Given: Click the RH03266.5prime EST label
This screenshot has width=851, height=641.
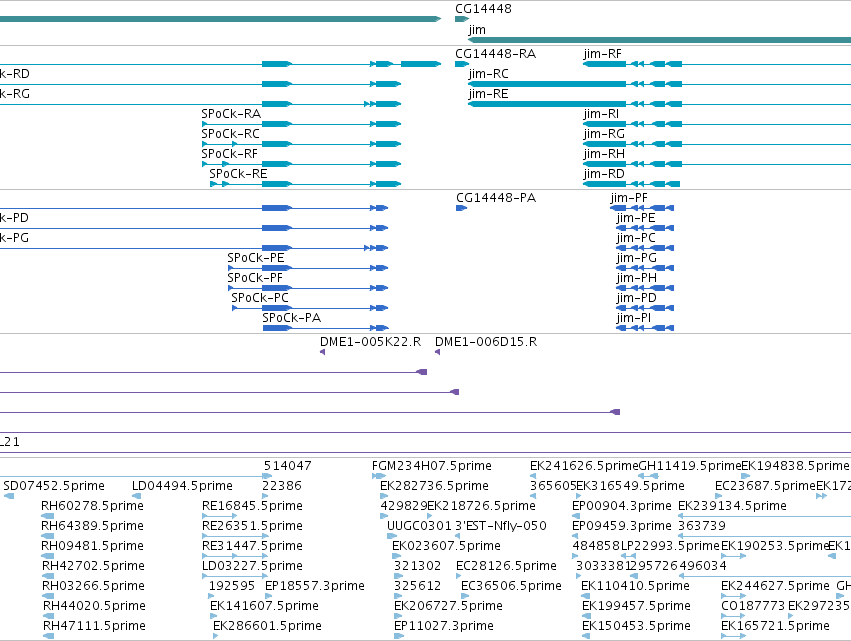Looking at the screenshot, I should [x=93, y=587].
